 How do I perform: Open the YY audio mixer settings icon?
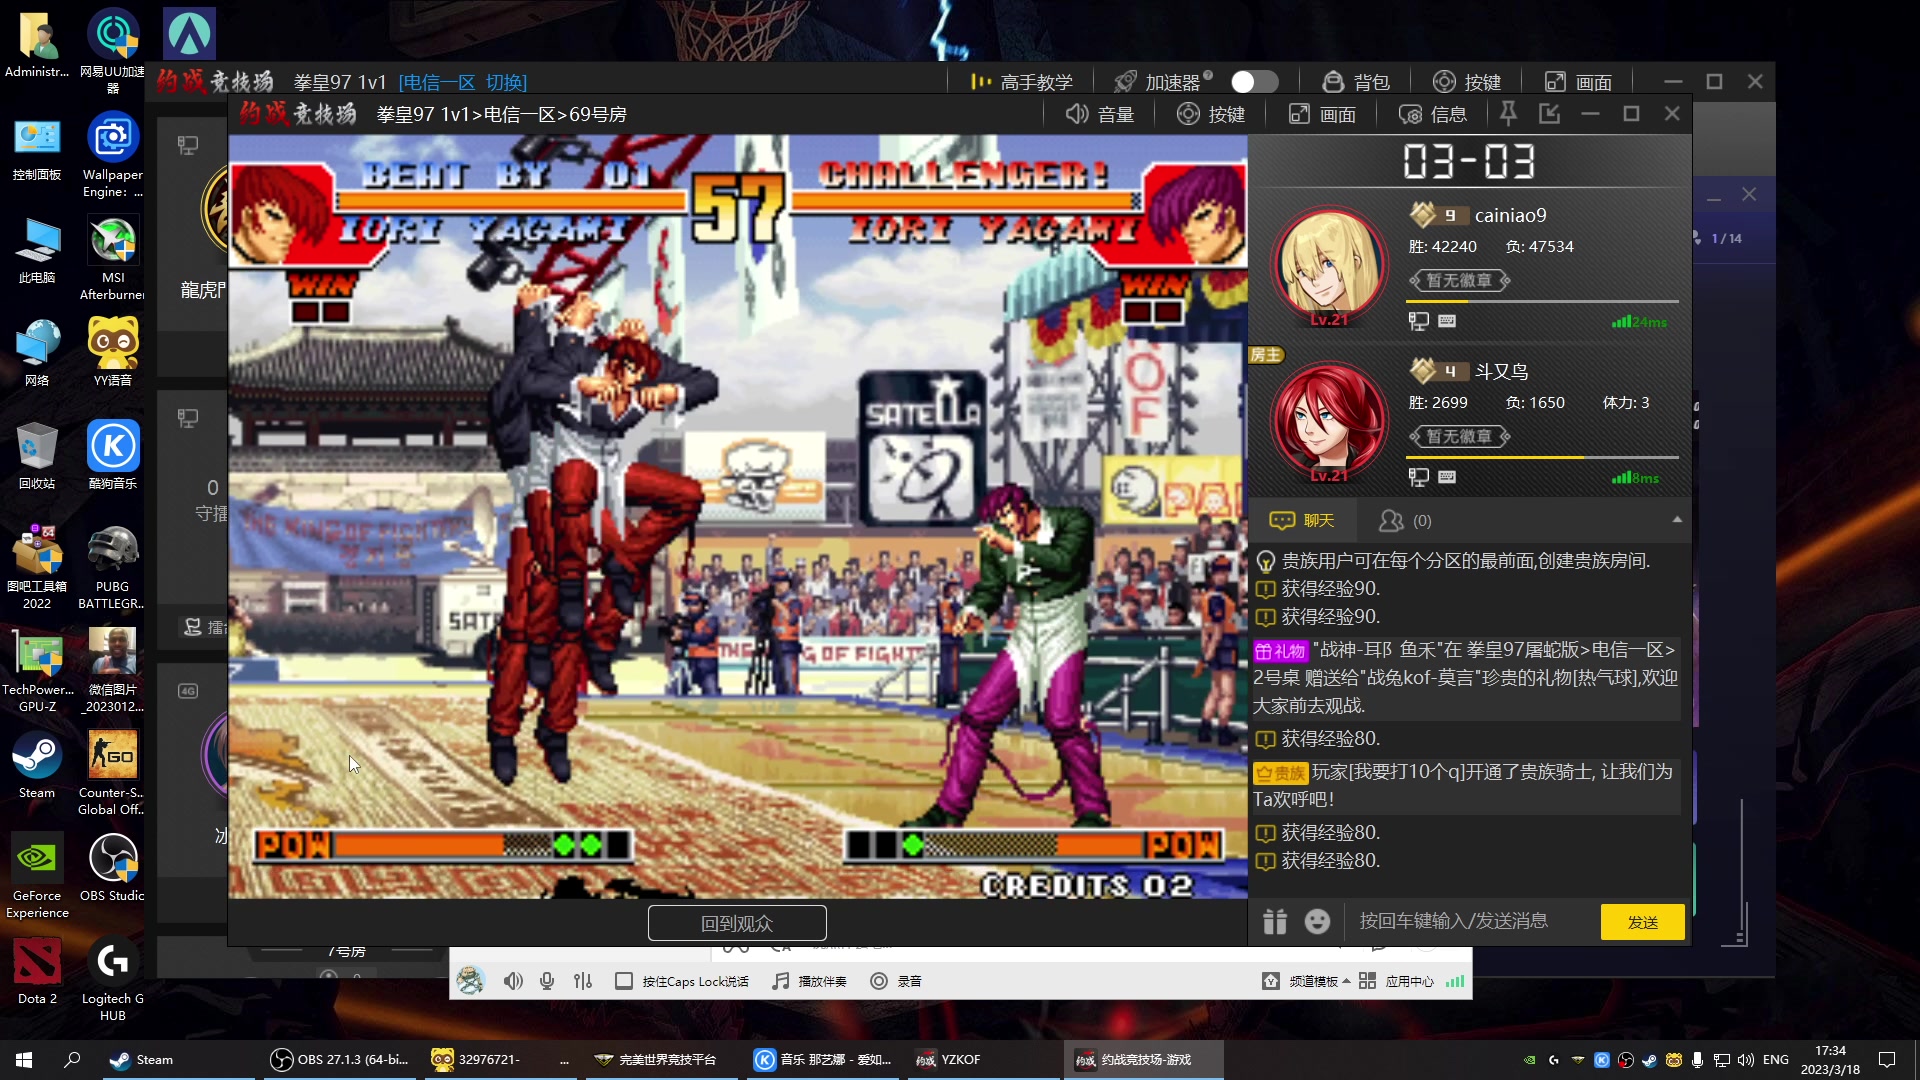point(583,981)
